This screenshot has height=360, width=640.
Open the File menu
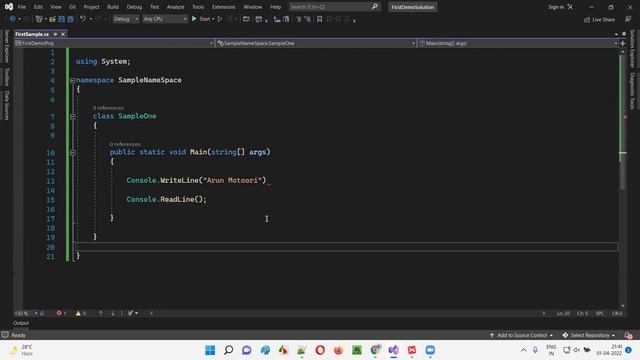22,7
